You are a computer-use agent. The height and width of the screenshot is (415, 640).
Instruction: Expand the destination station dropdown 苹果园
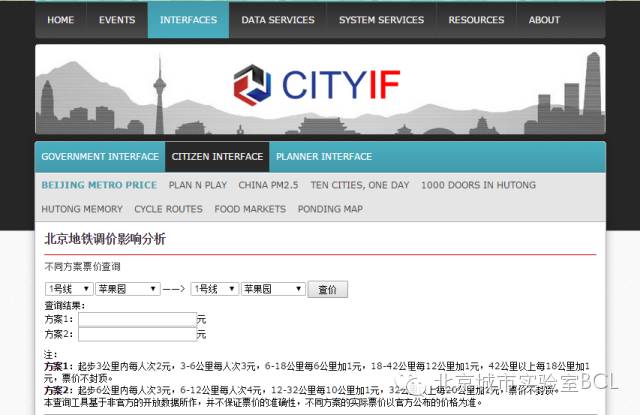(x=273, y=289)
